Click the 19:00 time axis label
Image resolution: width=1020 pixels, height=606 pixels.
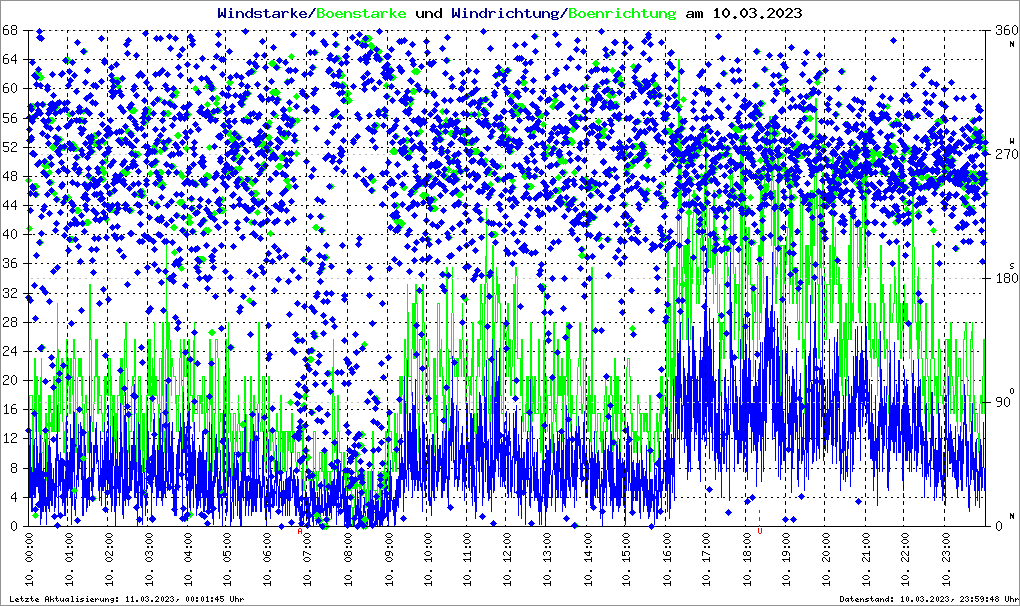[786, 559]
